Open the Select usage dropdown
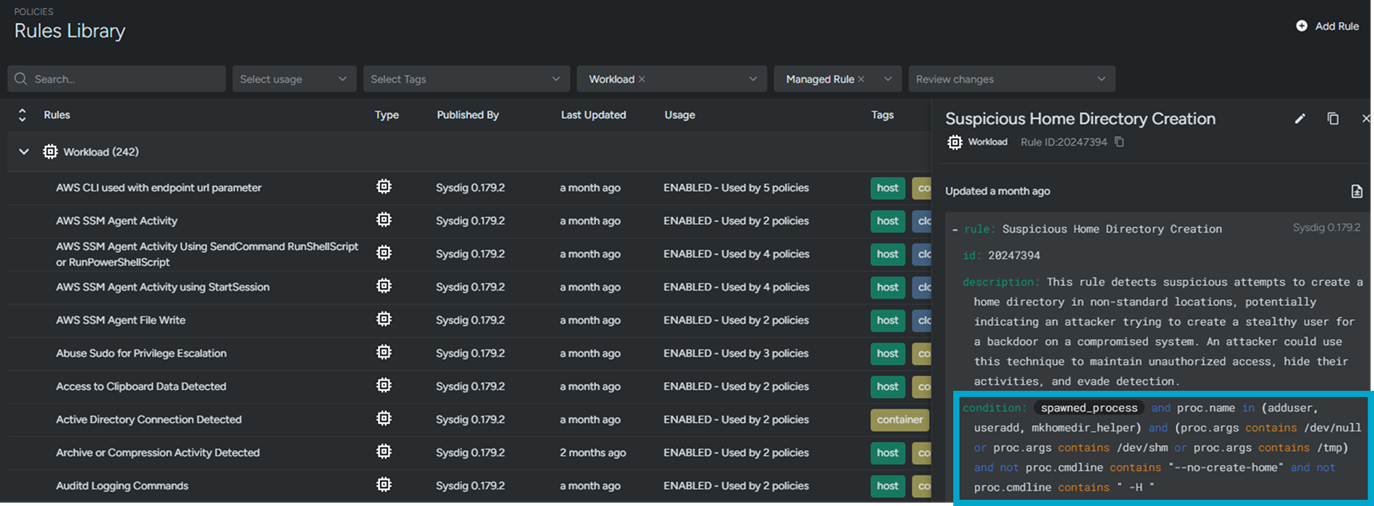 tap(294, 79)
